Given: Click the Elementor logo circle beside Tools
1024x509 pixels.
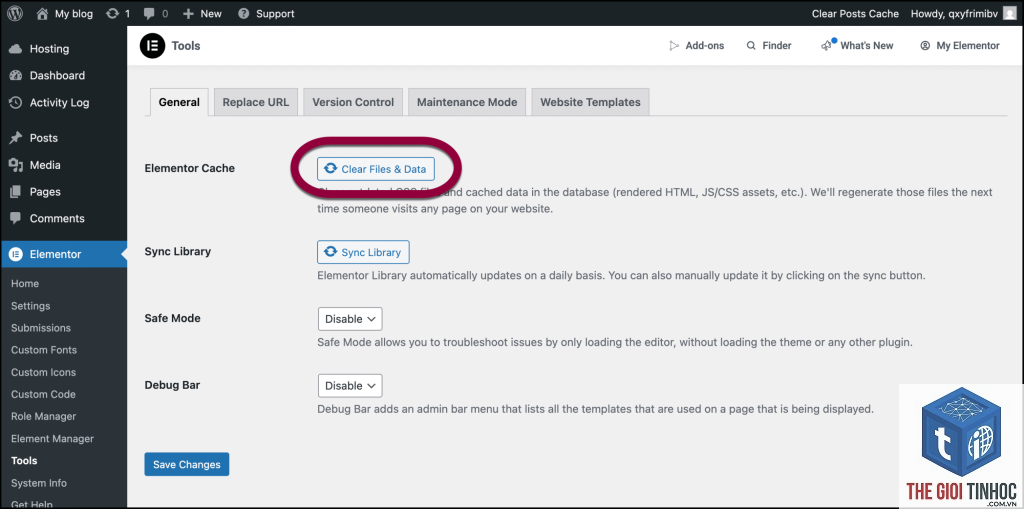Looking at the screenshot, I should (152, 46).
